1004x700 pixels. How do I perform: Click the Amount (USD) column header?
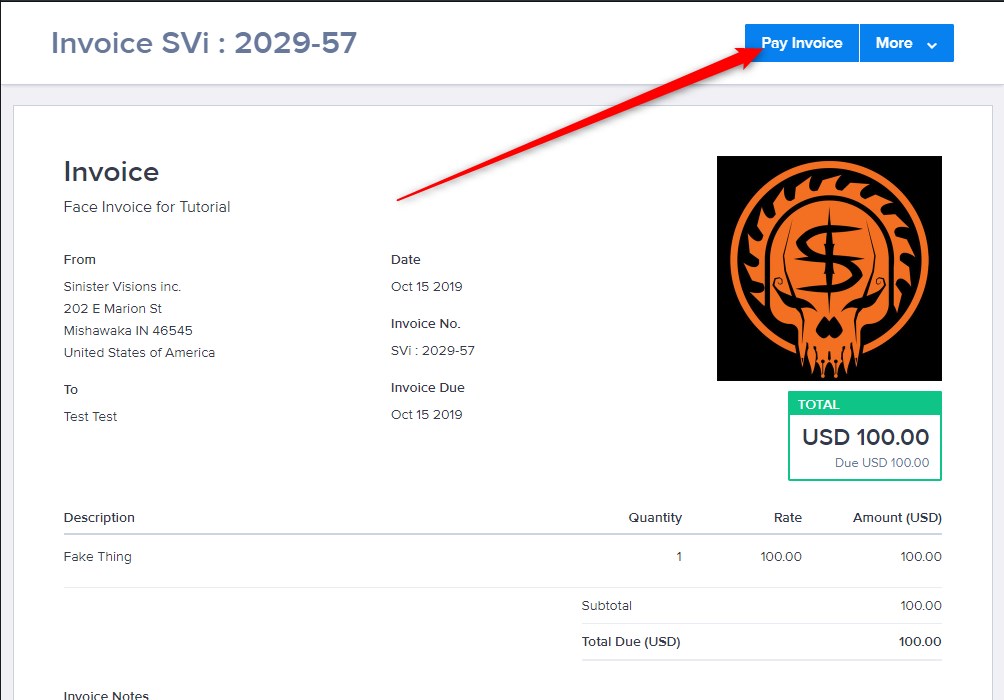coord(897,517)
